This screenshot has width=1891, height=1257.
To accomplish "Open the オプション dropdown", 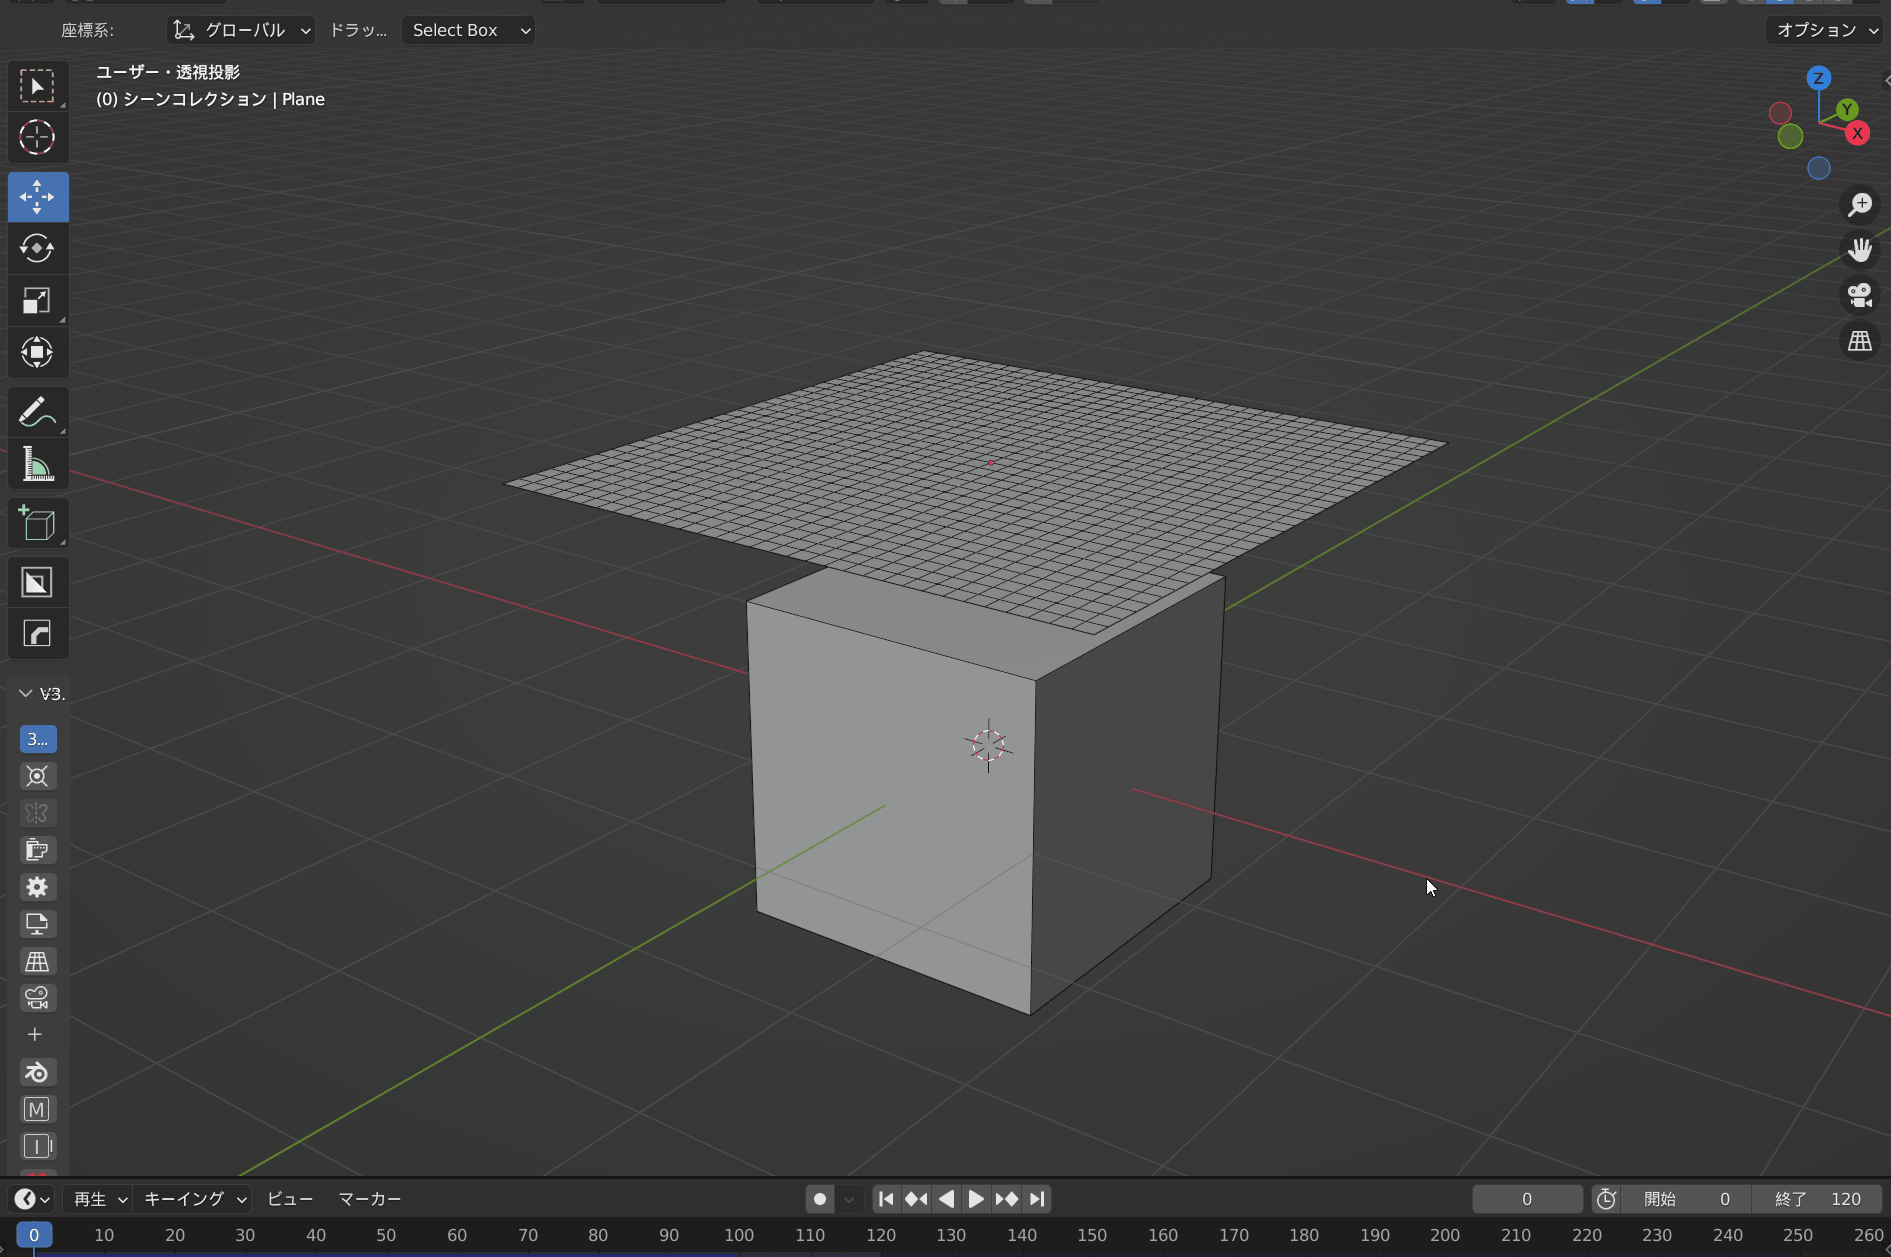I will click(1825, 30).
